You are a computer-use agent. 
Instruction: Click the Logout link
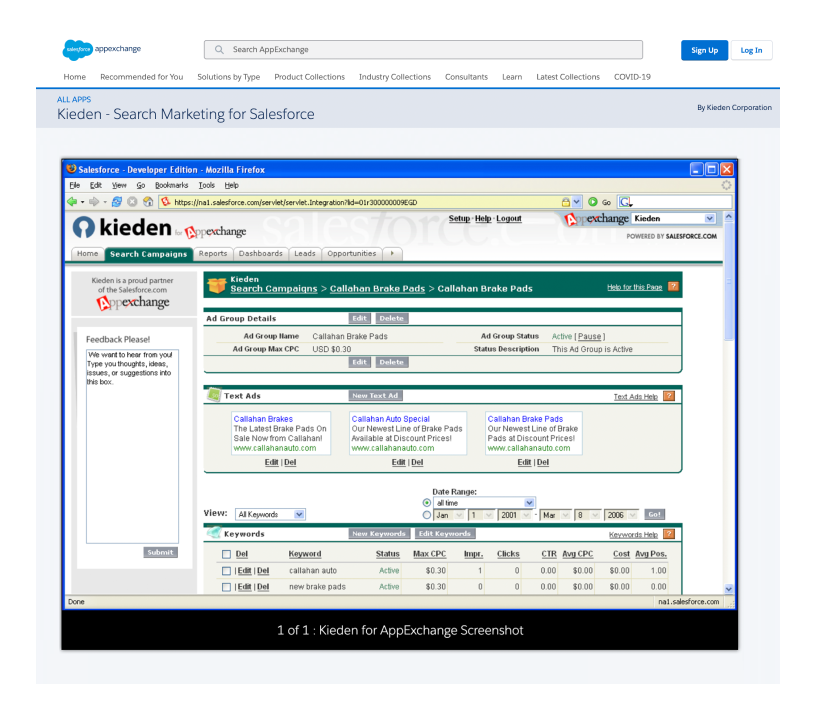[508, 218]
